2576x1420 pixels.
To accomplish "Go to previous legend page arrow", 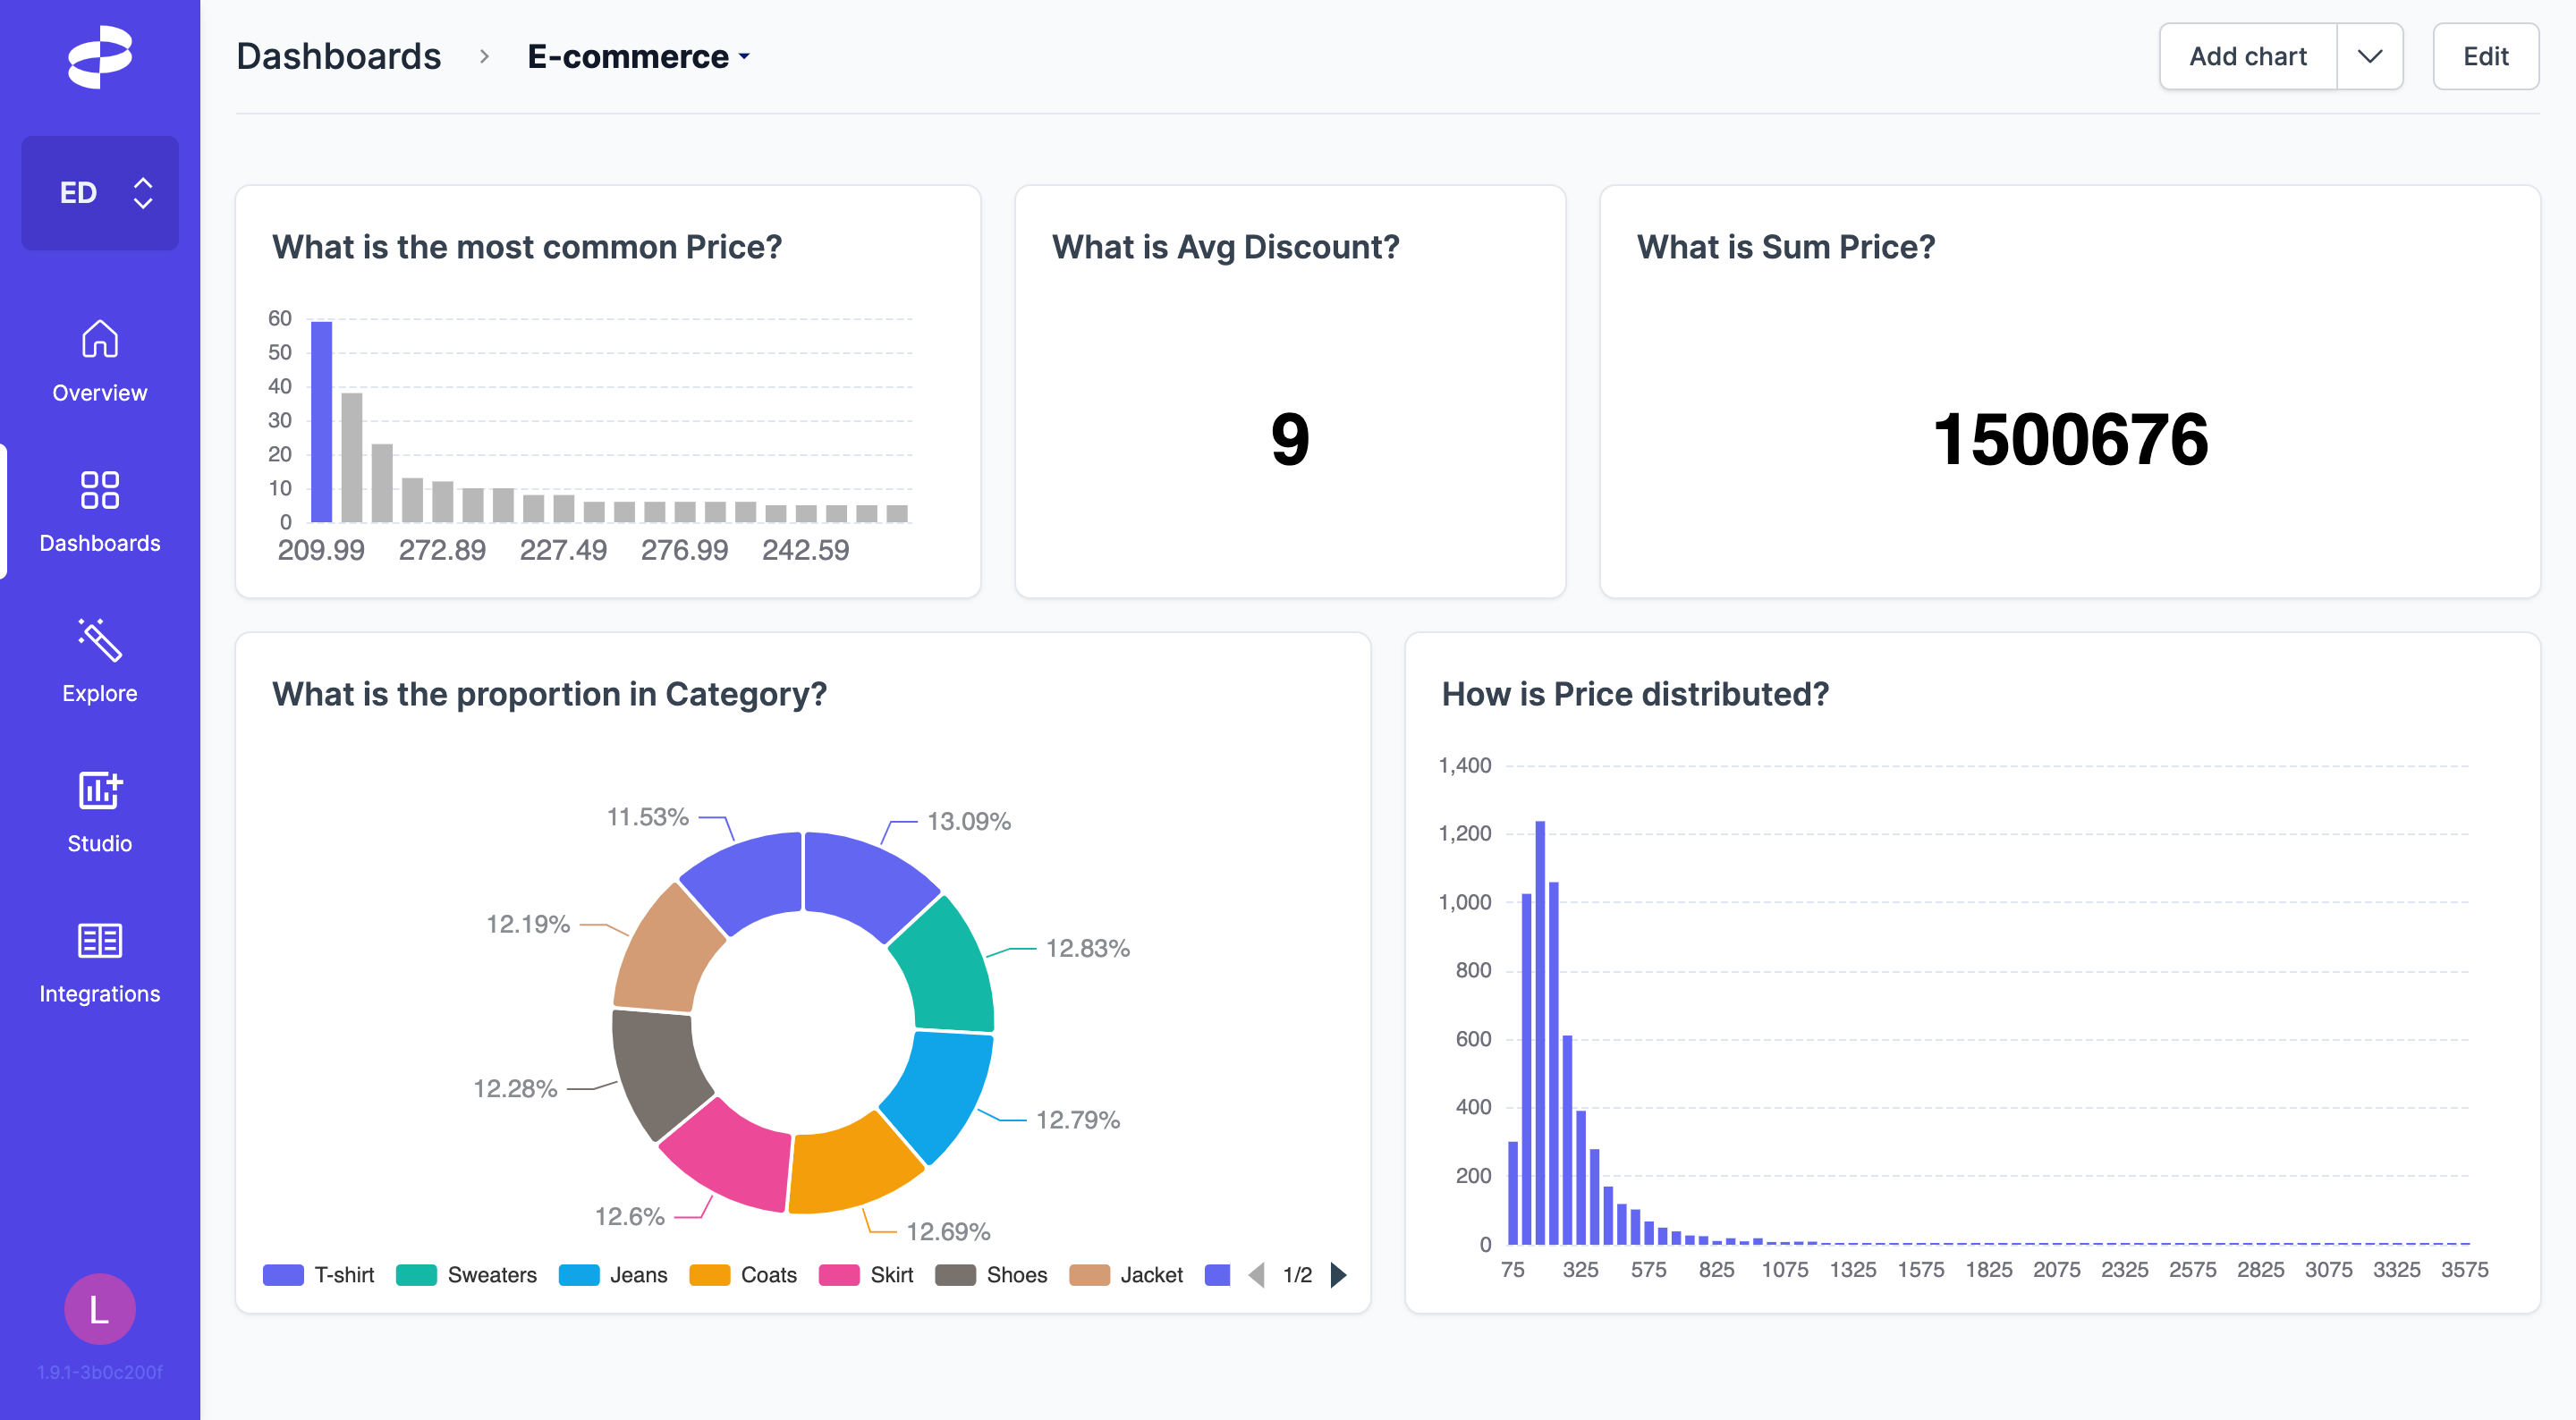I will (1257, 1275).
